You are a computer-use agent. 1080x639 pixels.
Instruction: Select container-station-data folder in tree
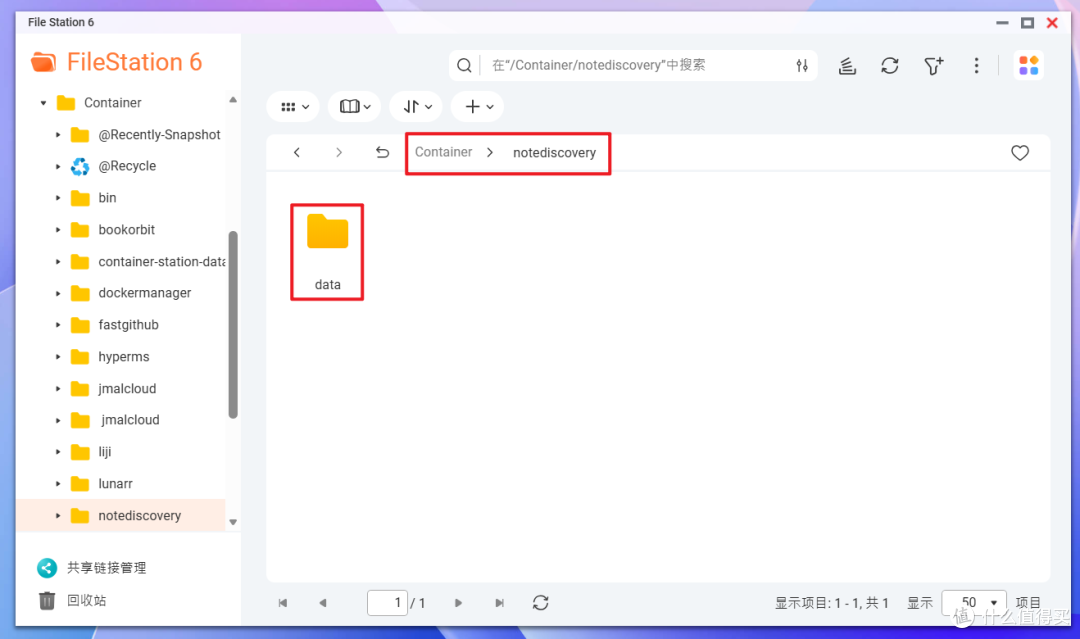point(161,262)
